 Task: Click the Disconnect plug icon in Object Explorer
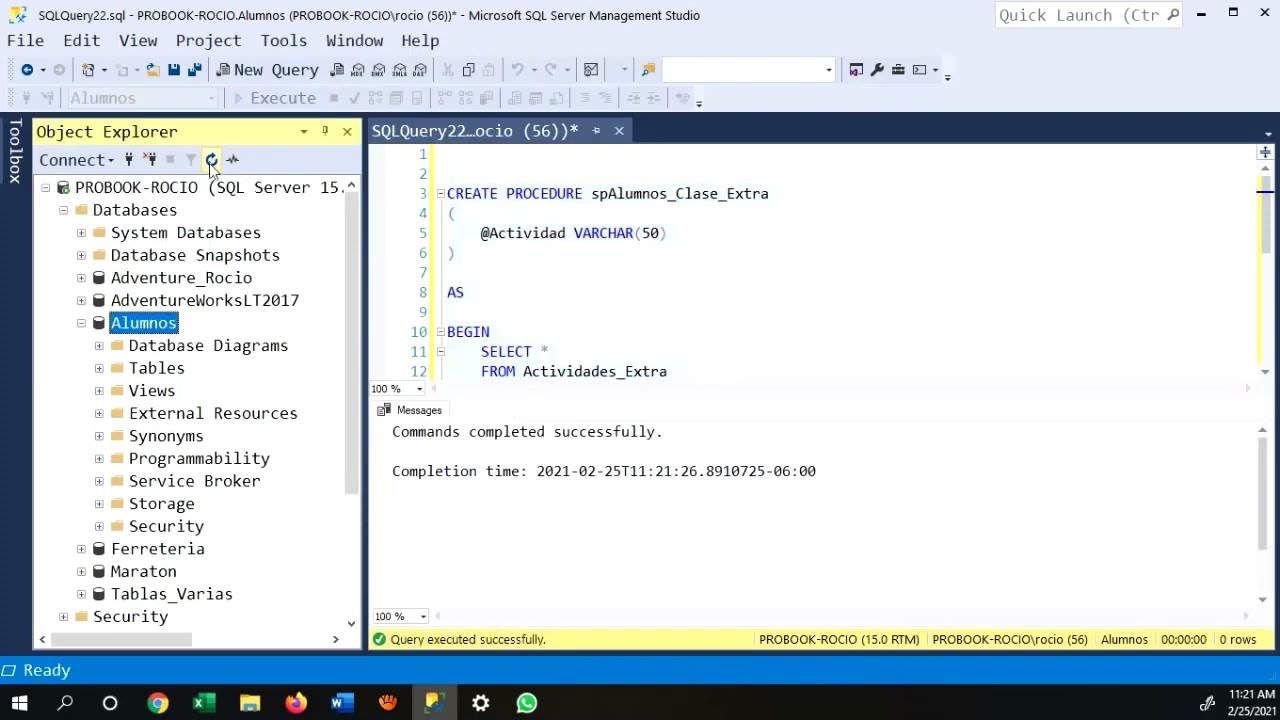150,160
